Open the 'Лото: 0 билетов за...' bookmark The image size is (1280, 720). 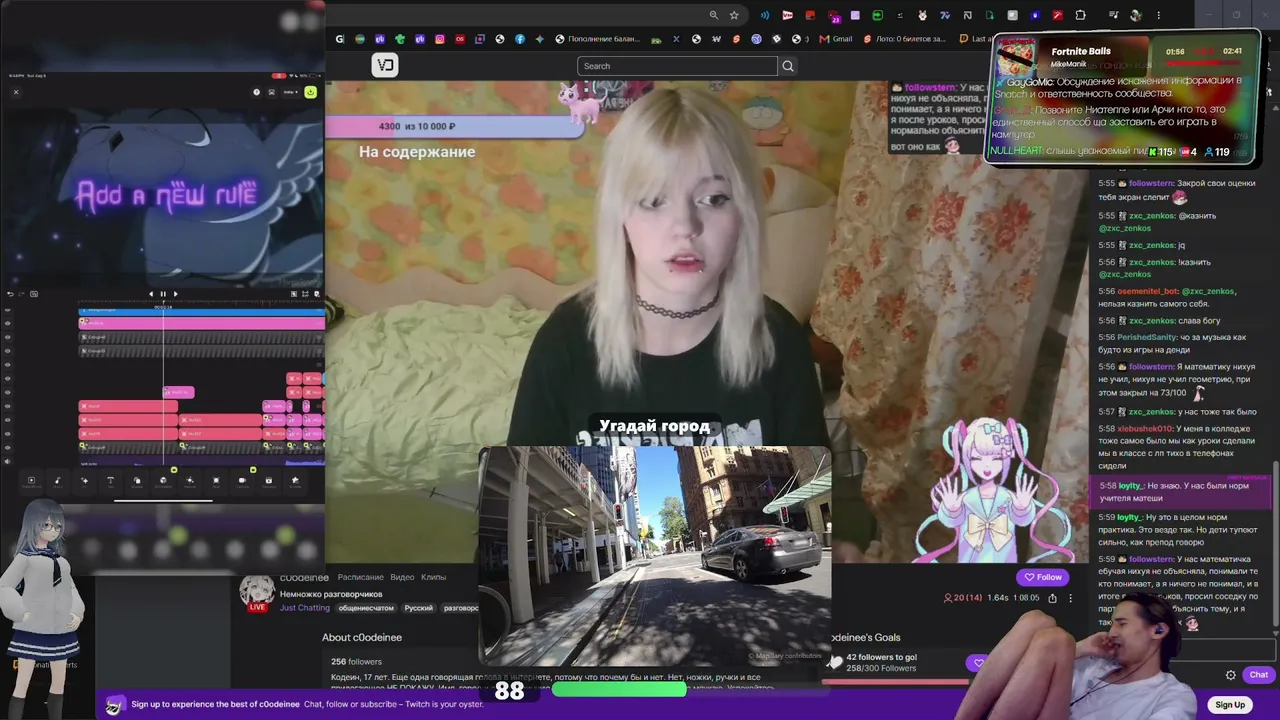tap(903, 39)
